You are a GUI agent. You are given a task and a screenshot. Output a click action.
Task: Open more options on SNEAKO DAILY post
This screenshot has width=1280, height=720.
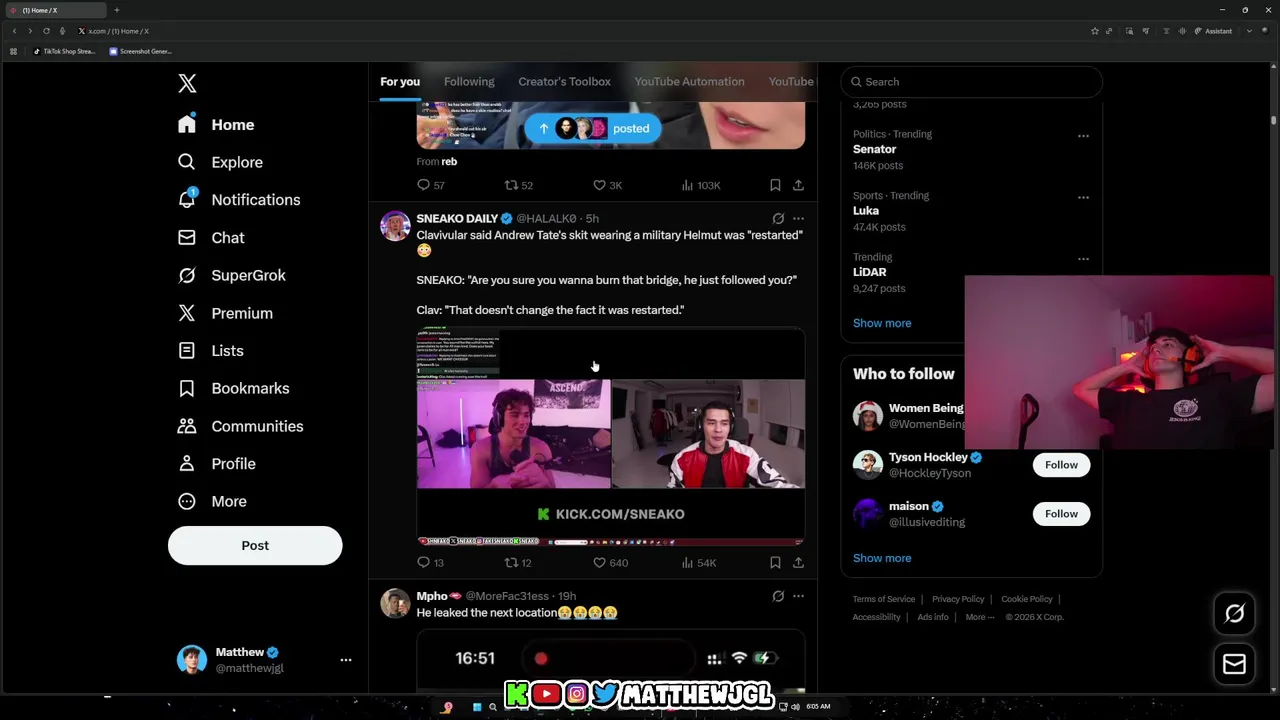pos(798,218)
